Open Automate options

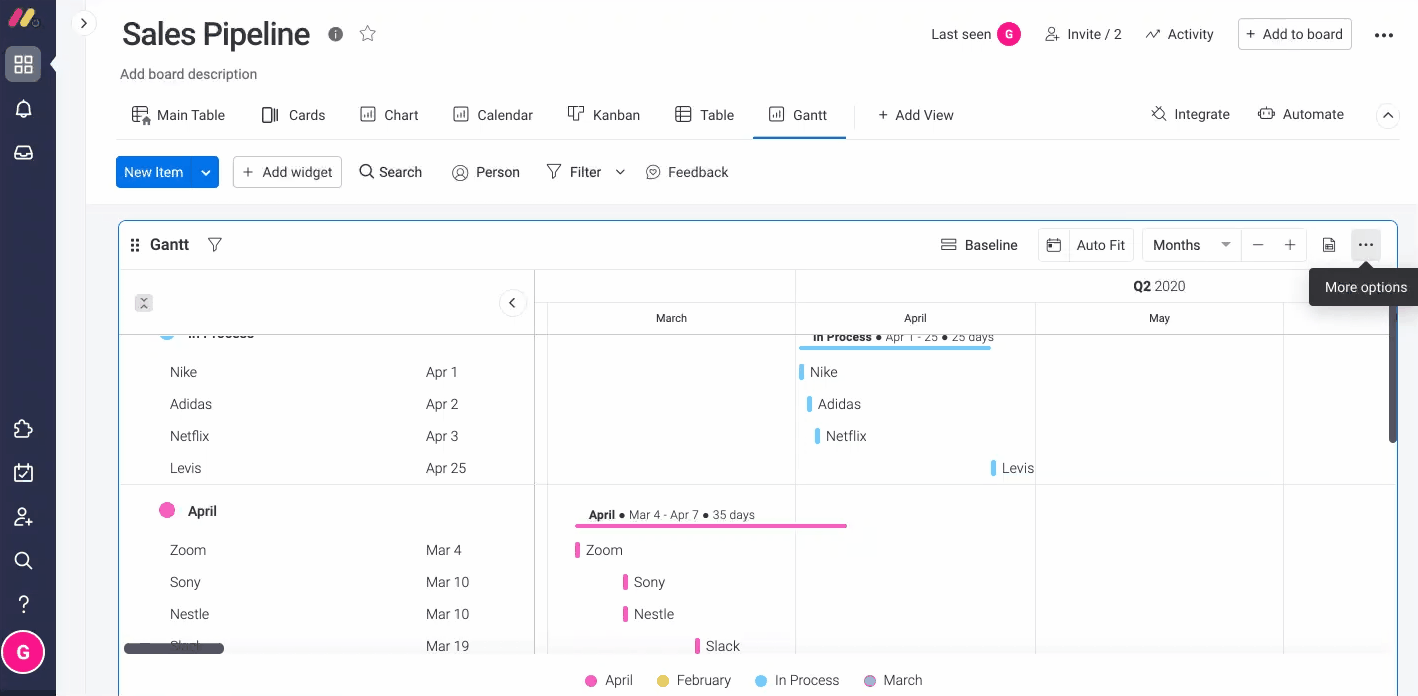[1301, 114]
